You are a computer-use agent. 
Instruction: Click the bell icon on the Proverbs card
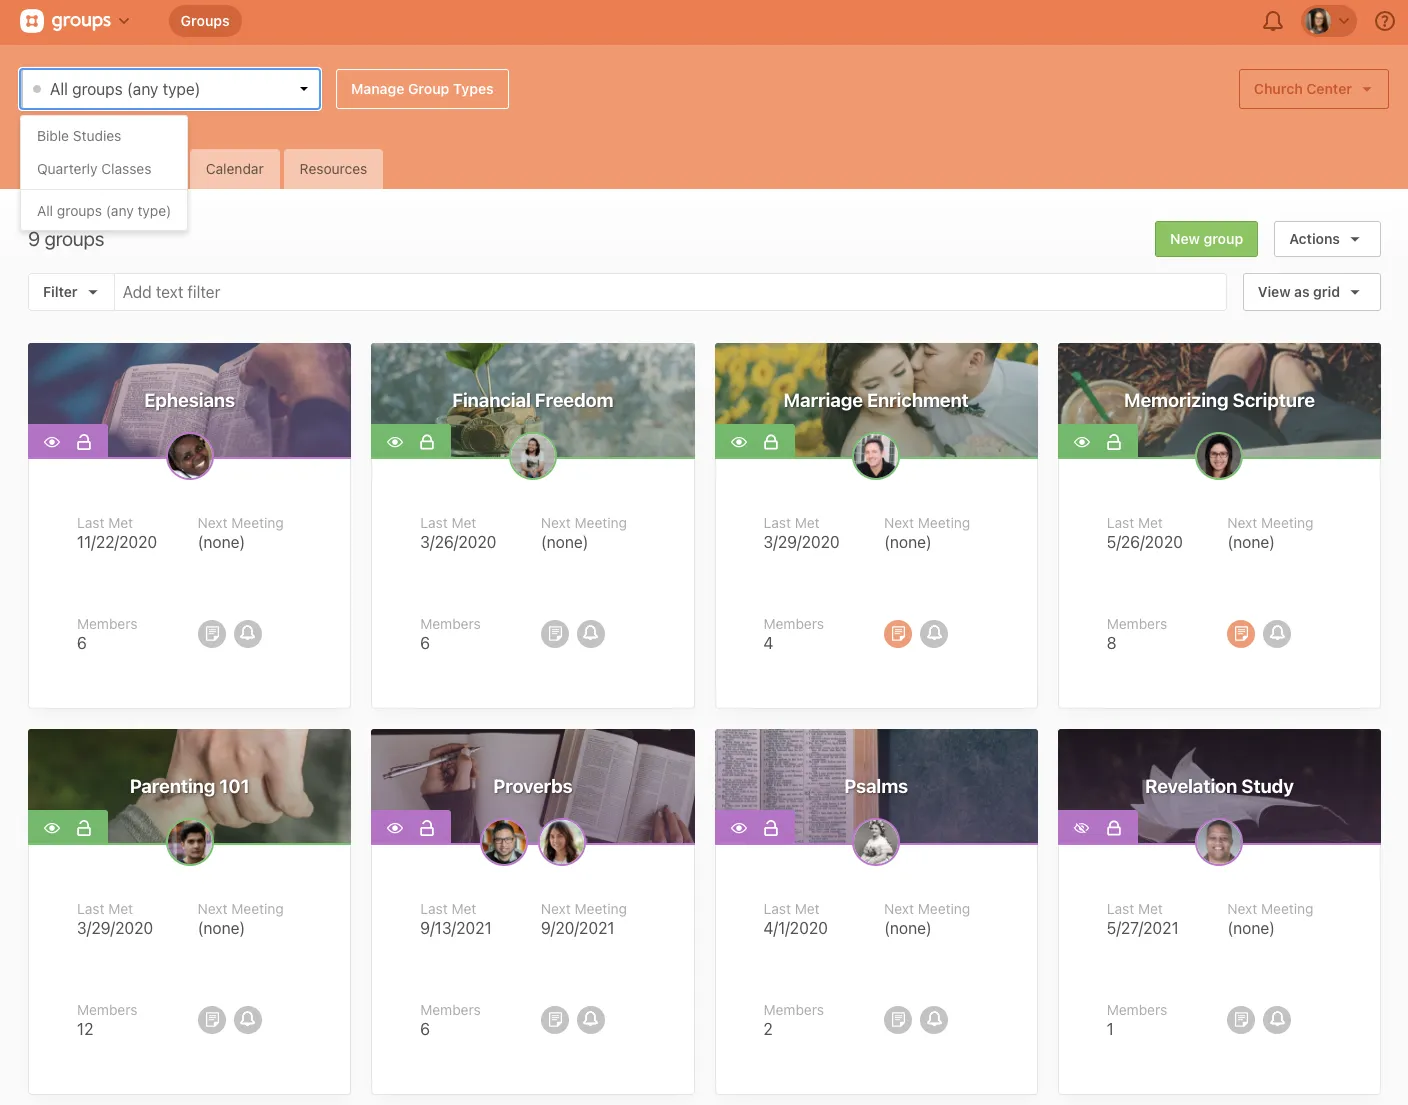pos(591,1019)
